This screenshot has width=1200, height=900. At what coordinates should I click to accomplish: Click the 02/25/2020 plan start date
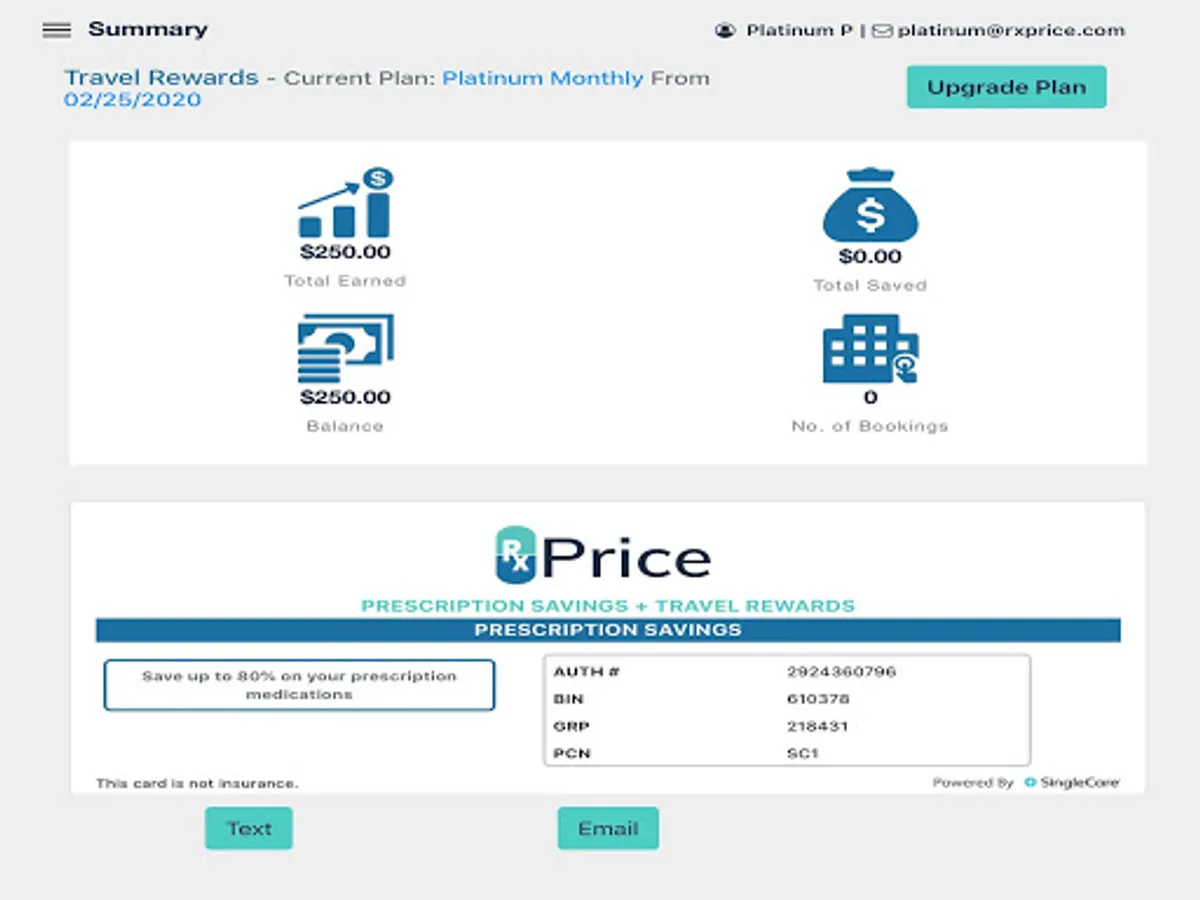click(133, 100)
